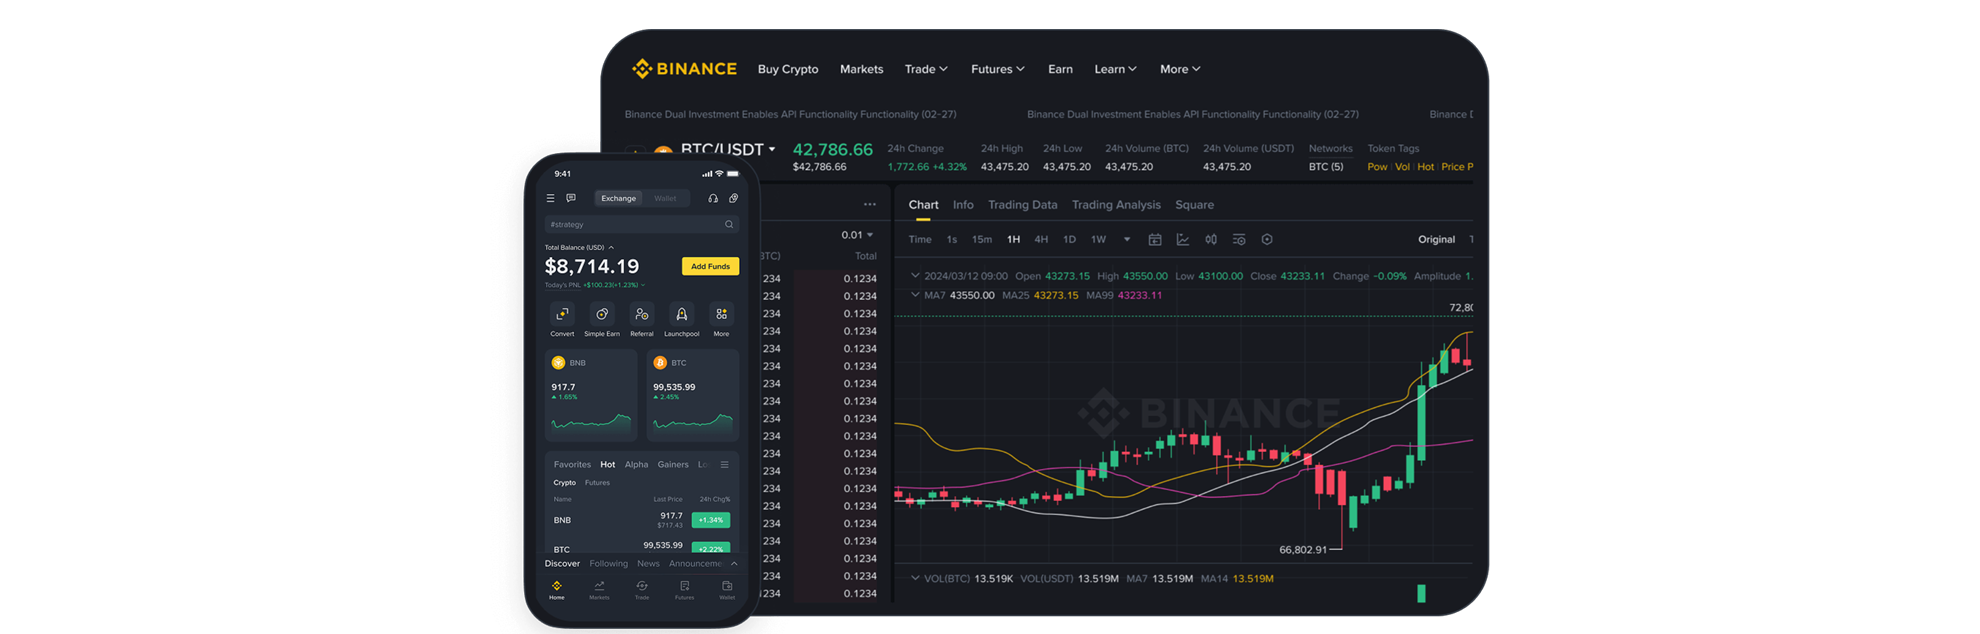This screenshot has height=634, width=1980.
Task: Open the More shortcuts grid icon
Action: (721, 314)
